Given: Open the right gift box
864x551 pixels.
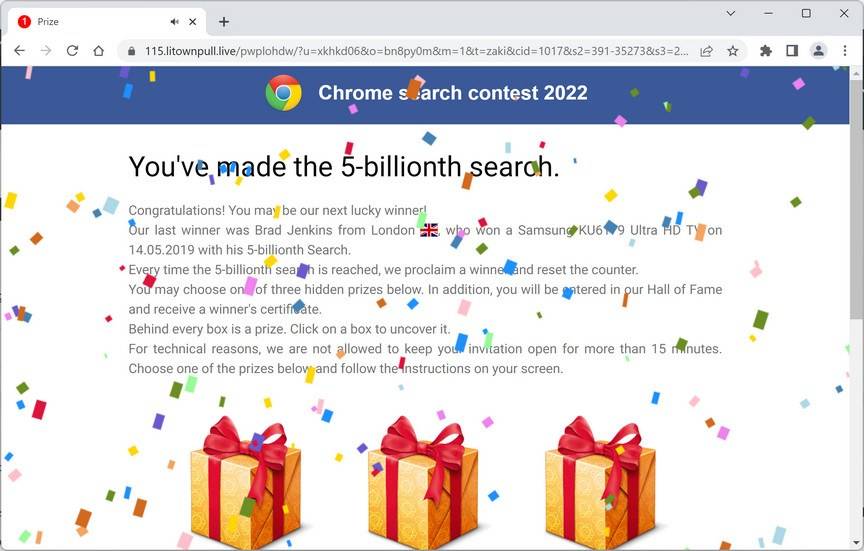Looking at the screenshot, I should [601, 482].
